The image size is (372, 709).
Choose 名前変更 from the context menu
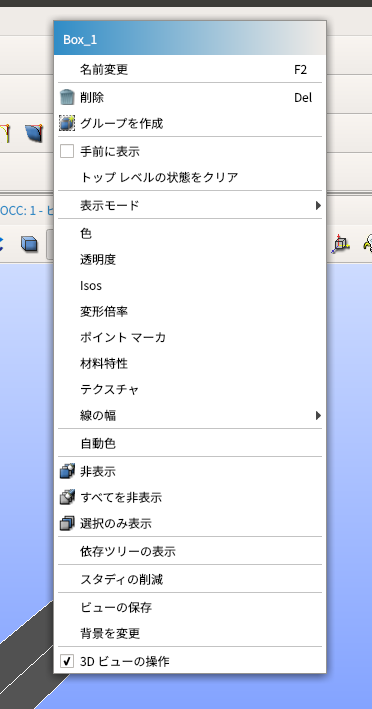[x=189, y=70]
